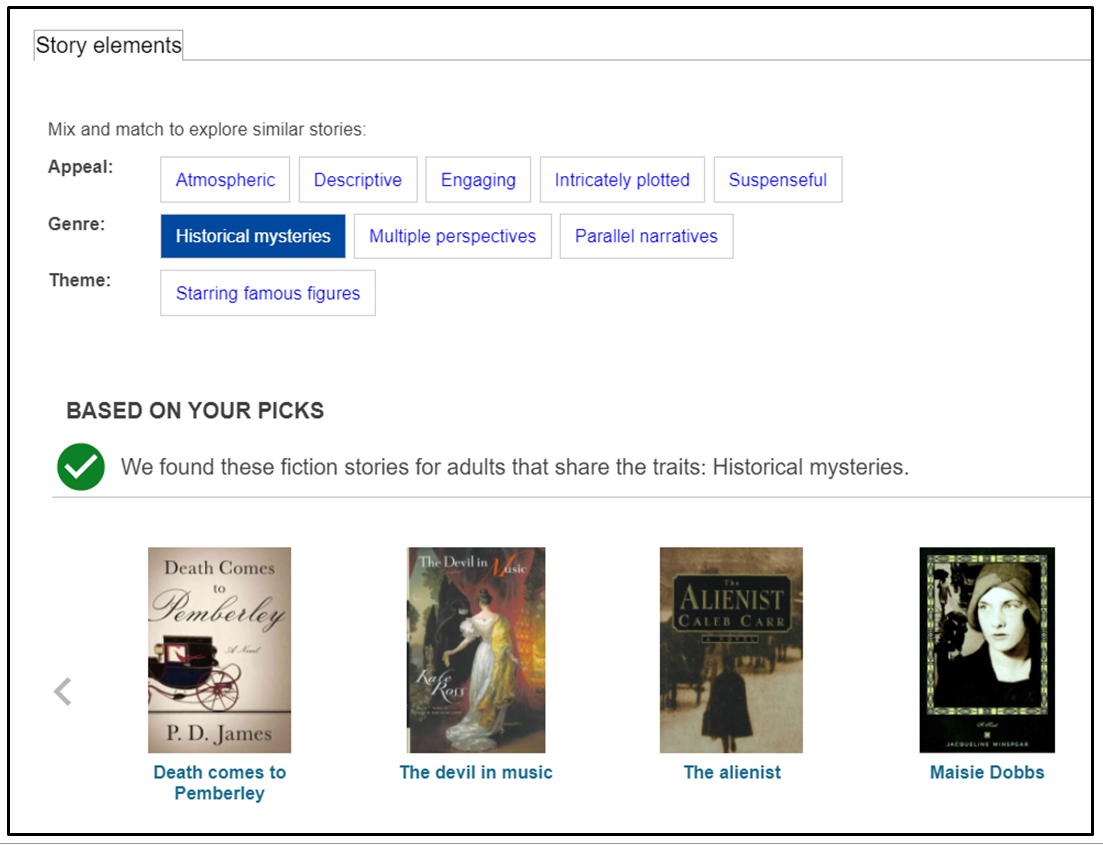This screenshot has width=1103, height=845.
Task: Enable the Descriptive appeal trait
Action: tap(358, 179)
